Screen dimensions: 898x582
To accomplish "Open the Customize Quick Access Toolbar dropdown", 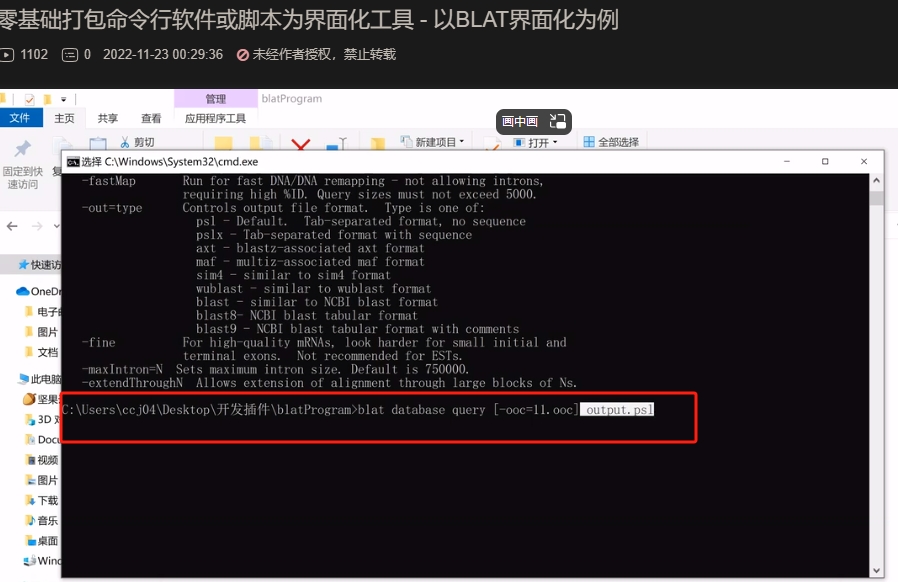I will [x=63, y=99].
